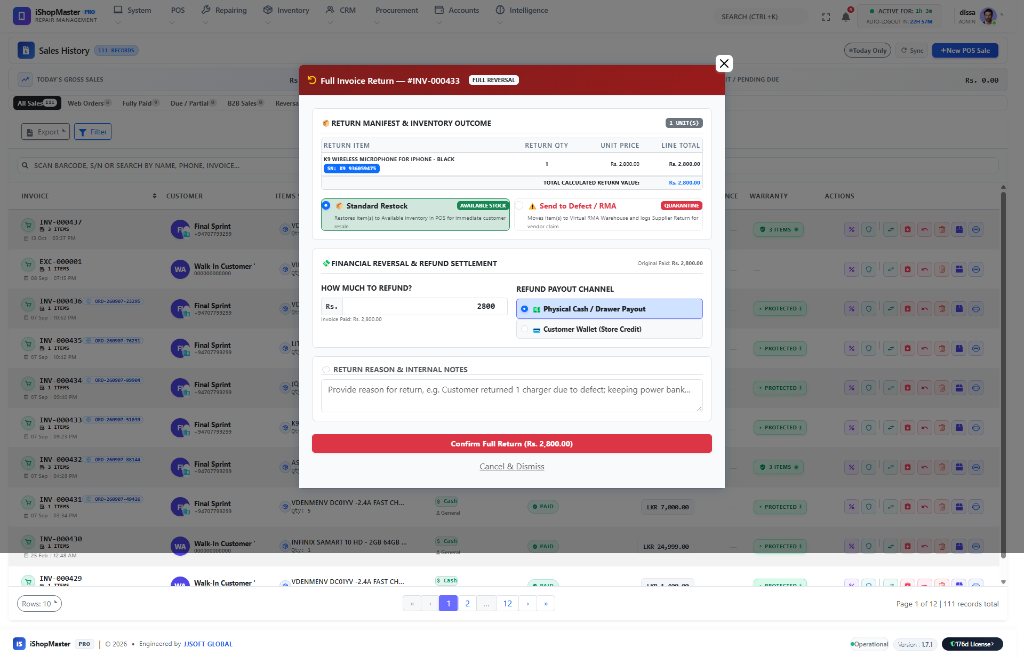Select Send to Defect / RMA option
Viewport: 1024px width, 658px height.
(x=609, y=215)
